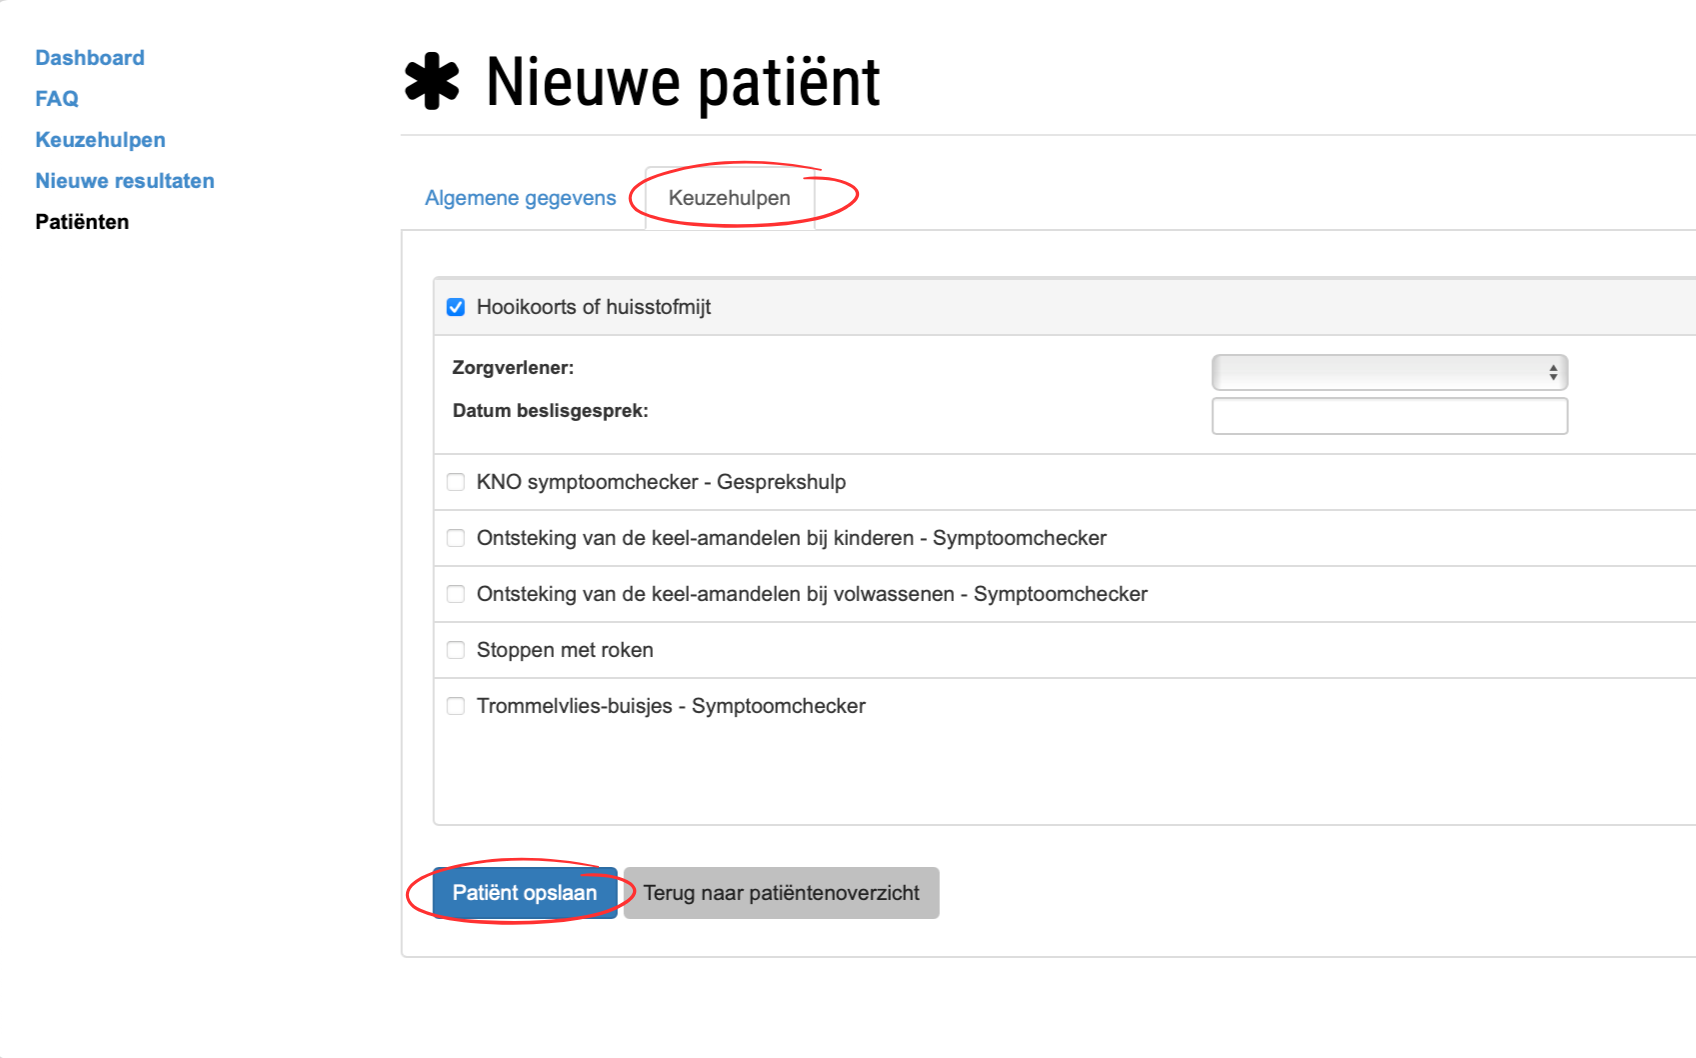Click the Zorgverlener dropdown stepper arrows
The height and width of the screenshot is (1058, 1696).
click(x=1554, y=371)
